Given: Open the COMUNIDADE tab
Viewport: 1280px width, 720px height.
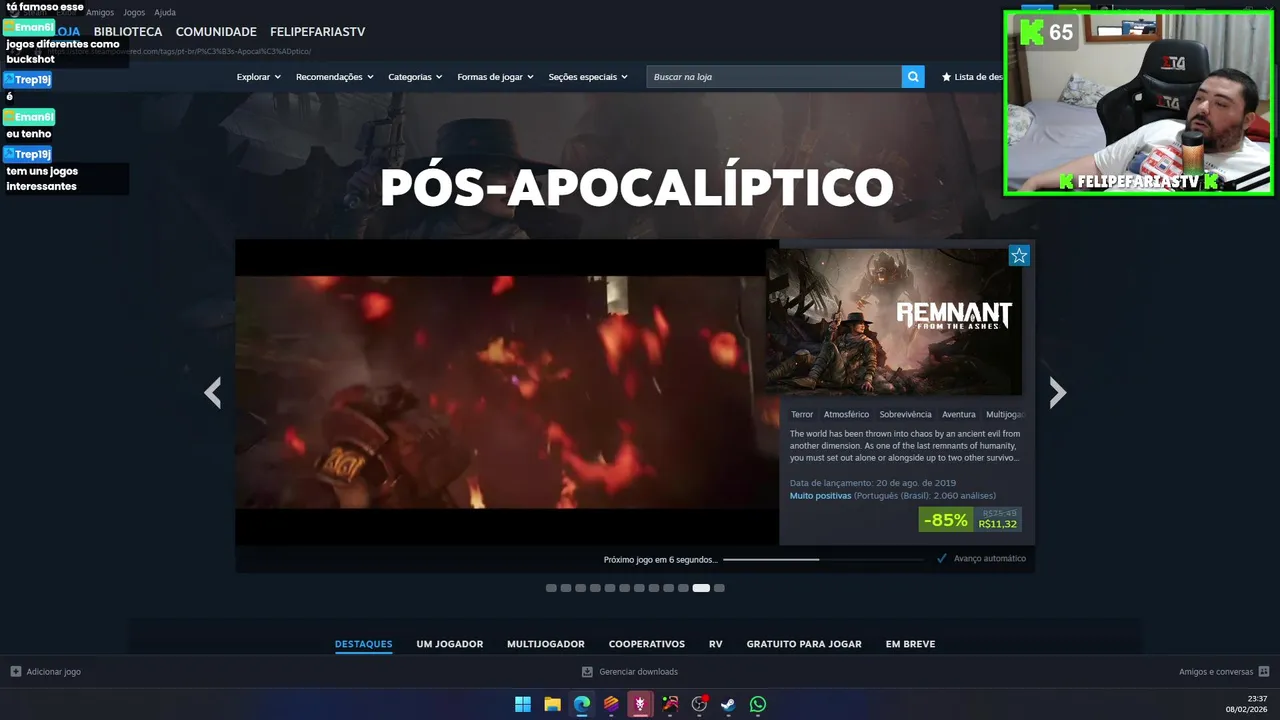Looking at the screenshot, I should click(216, 32).
